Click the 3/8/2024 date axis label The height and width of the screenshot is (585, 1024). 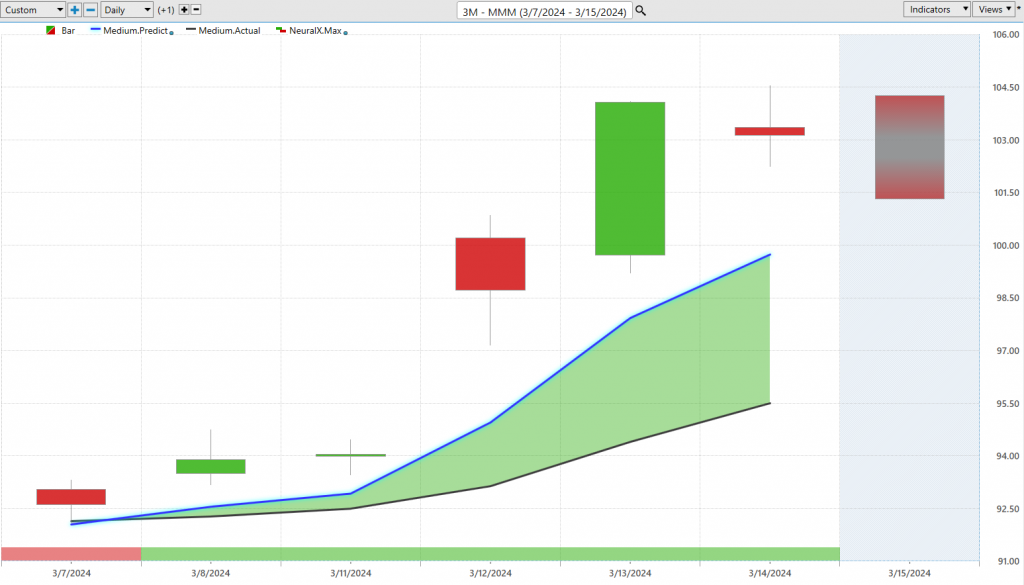(210, 573)
